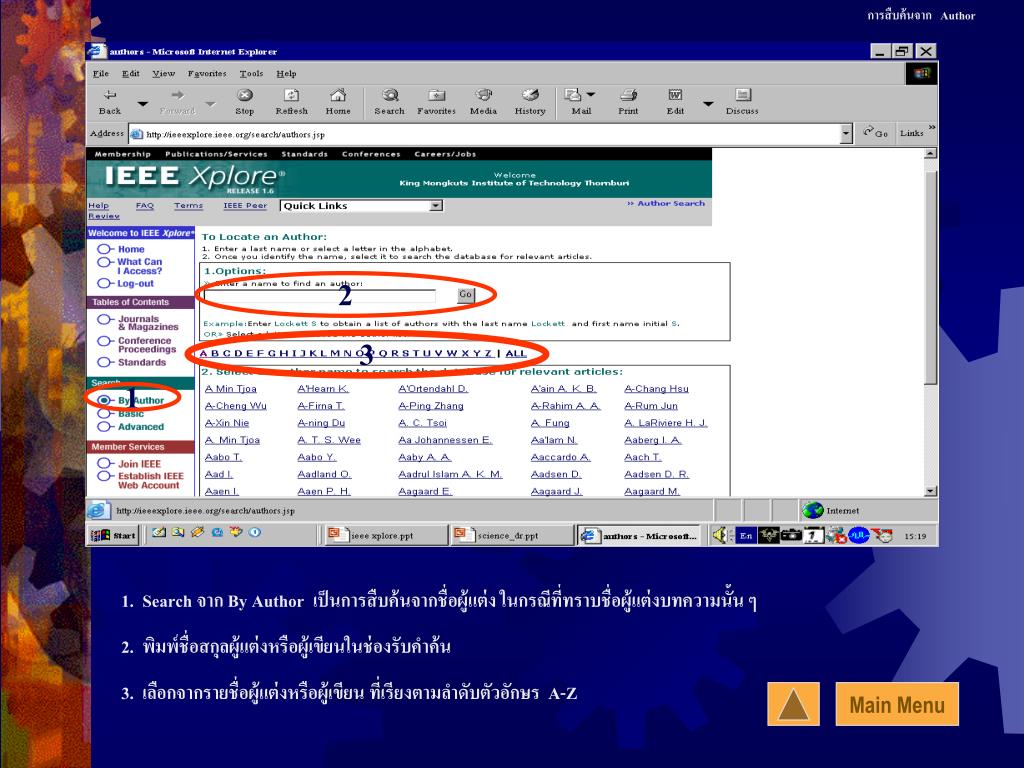Click the Conferences nav tab
This screenshot has width=1024, height=768.
pos(371,154)
